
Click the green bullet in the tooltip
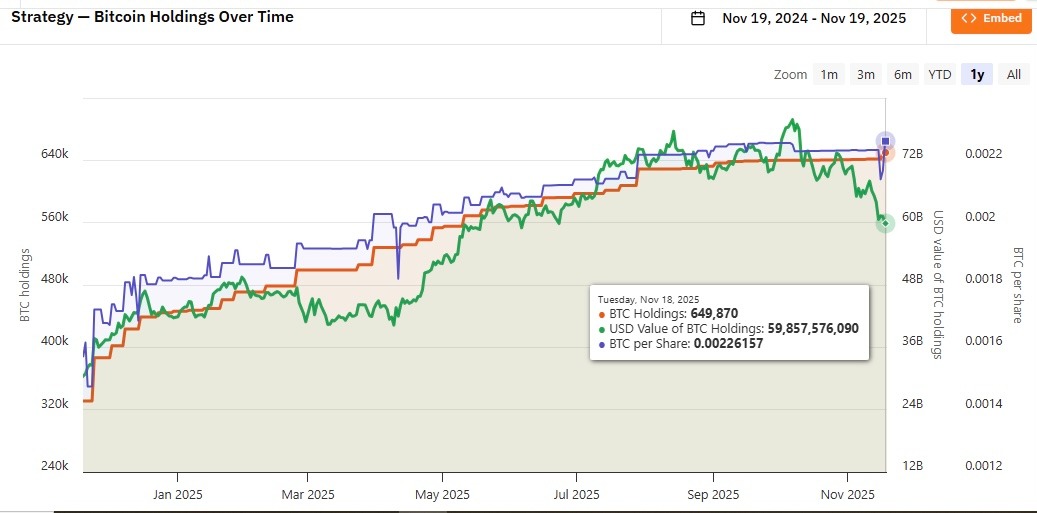click(602, 328)
